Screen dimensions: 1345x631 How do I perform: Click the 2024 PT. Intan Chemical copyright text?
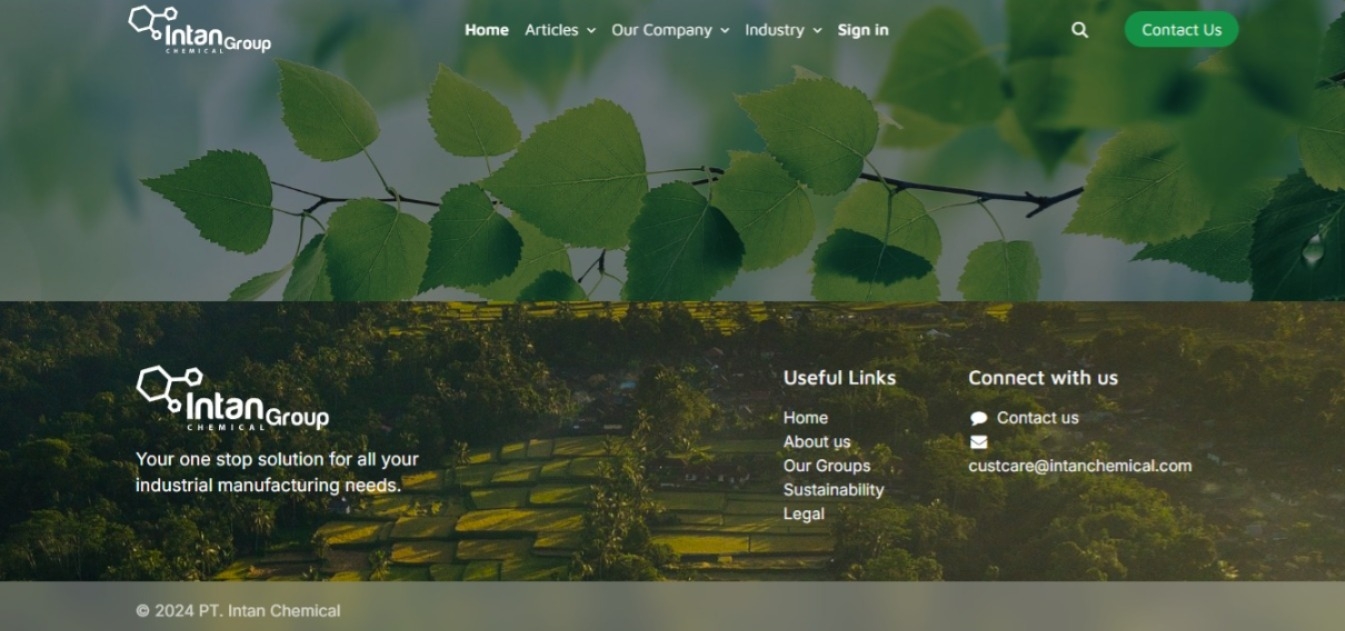coord(238,610)
